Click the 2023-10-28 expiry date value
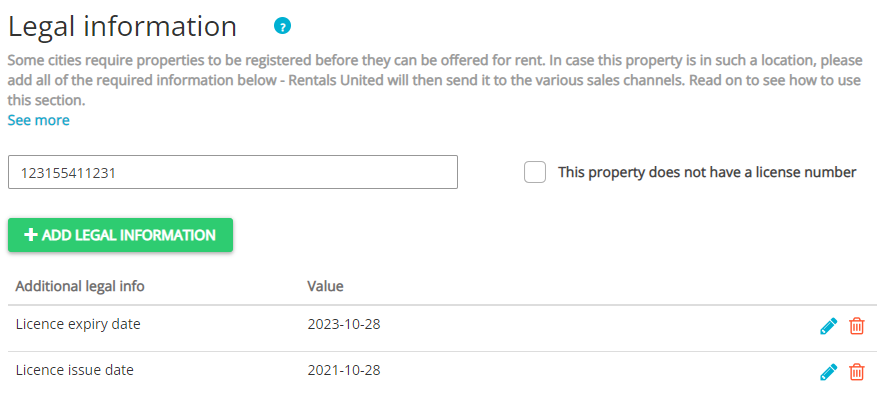The height and width of the screenshot is (407, 885). point(344,325)
